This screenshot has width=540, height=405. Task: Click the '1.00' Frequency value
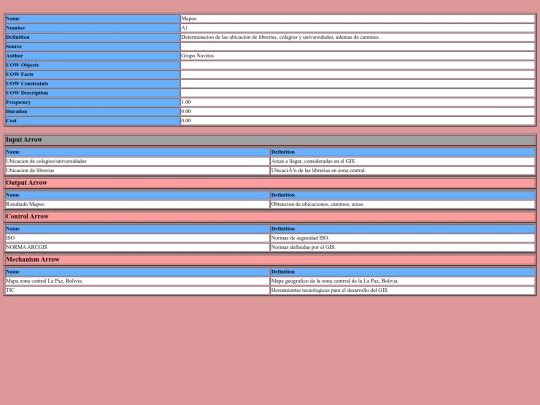point(357,102)
